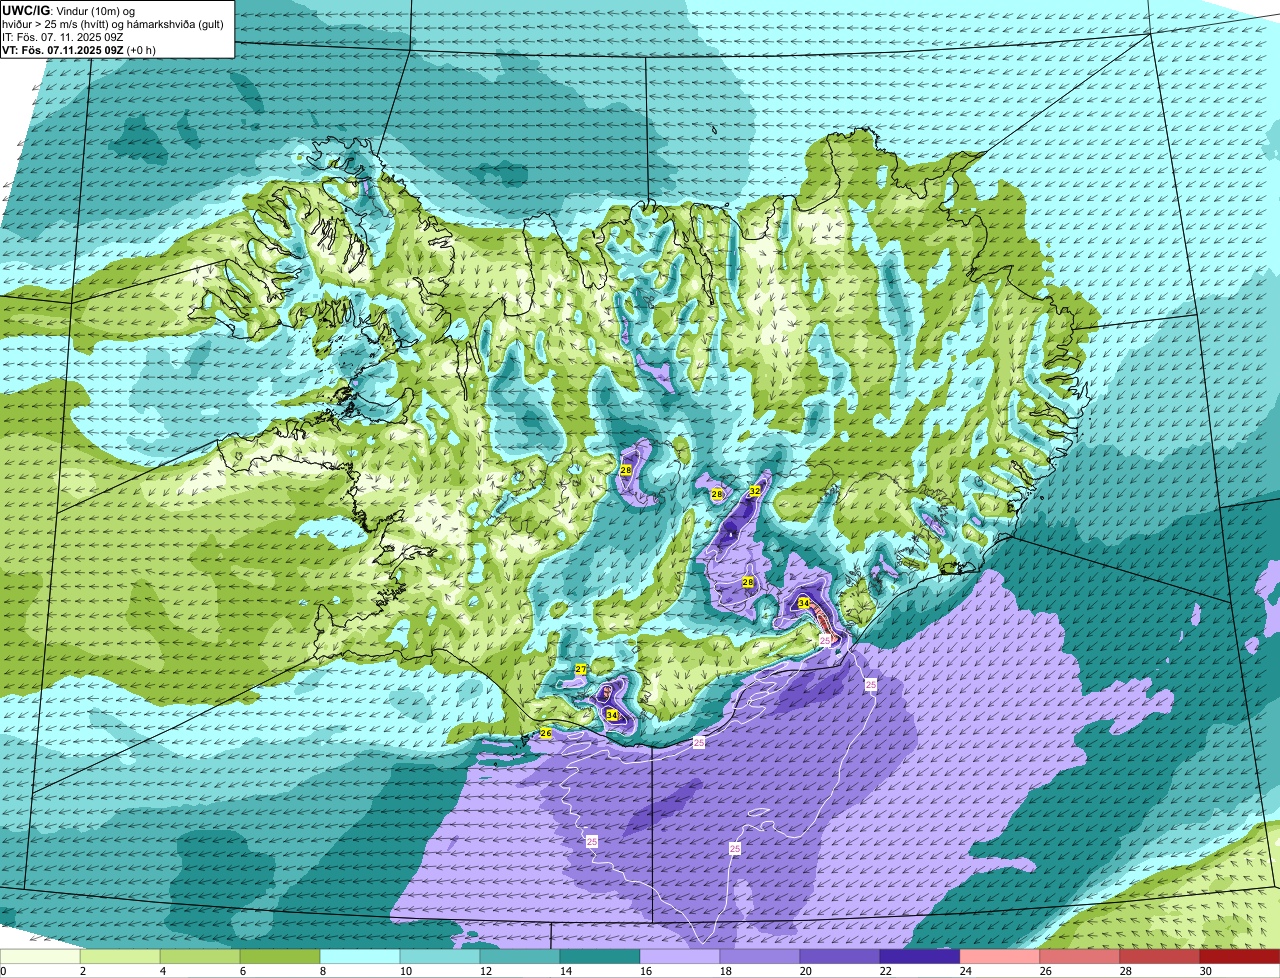Select the yellow gust label '26' at the coast

click(x=545, y=733)
